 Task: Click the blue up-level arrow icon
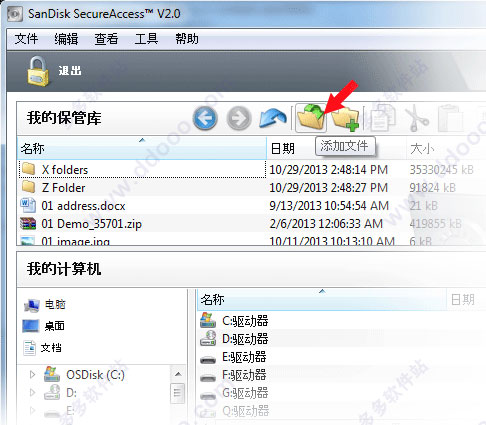pos(273,118)
